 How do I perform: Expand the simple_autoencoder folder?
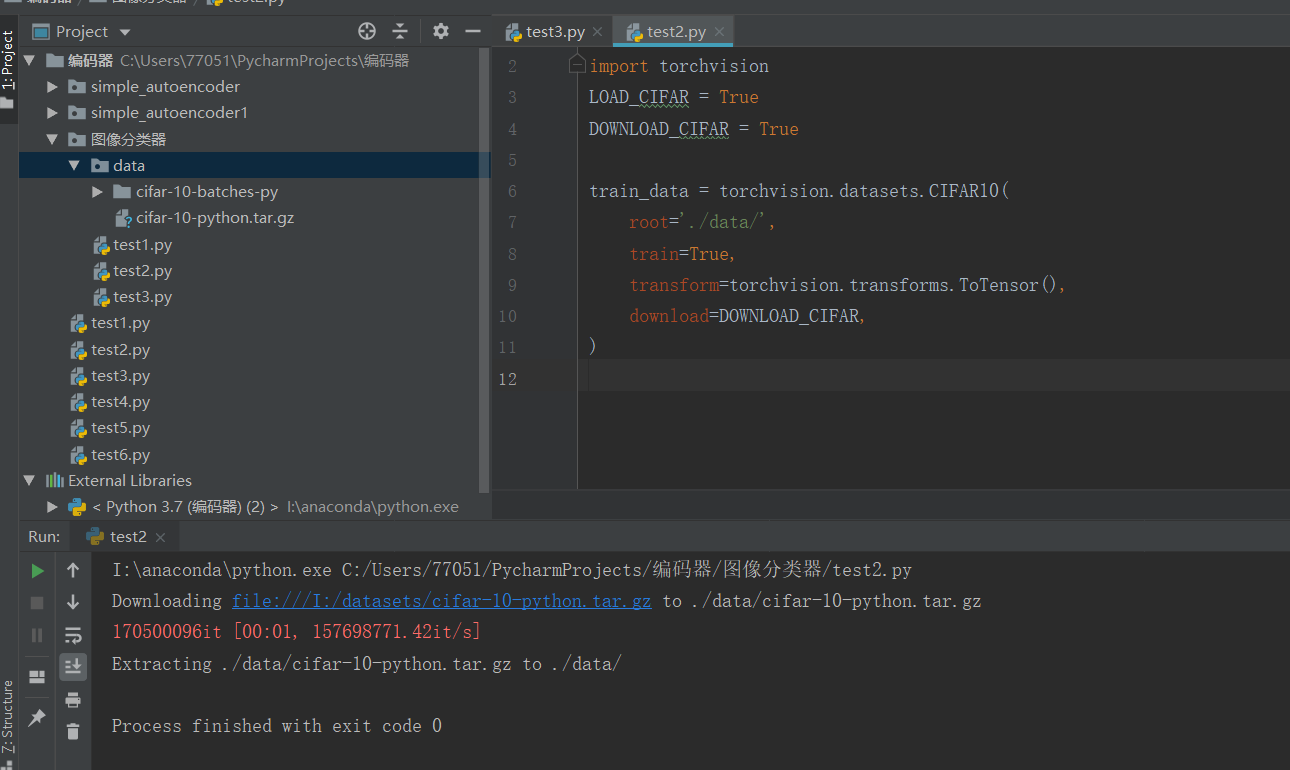pos(53,87)
